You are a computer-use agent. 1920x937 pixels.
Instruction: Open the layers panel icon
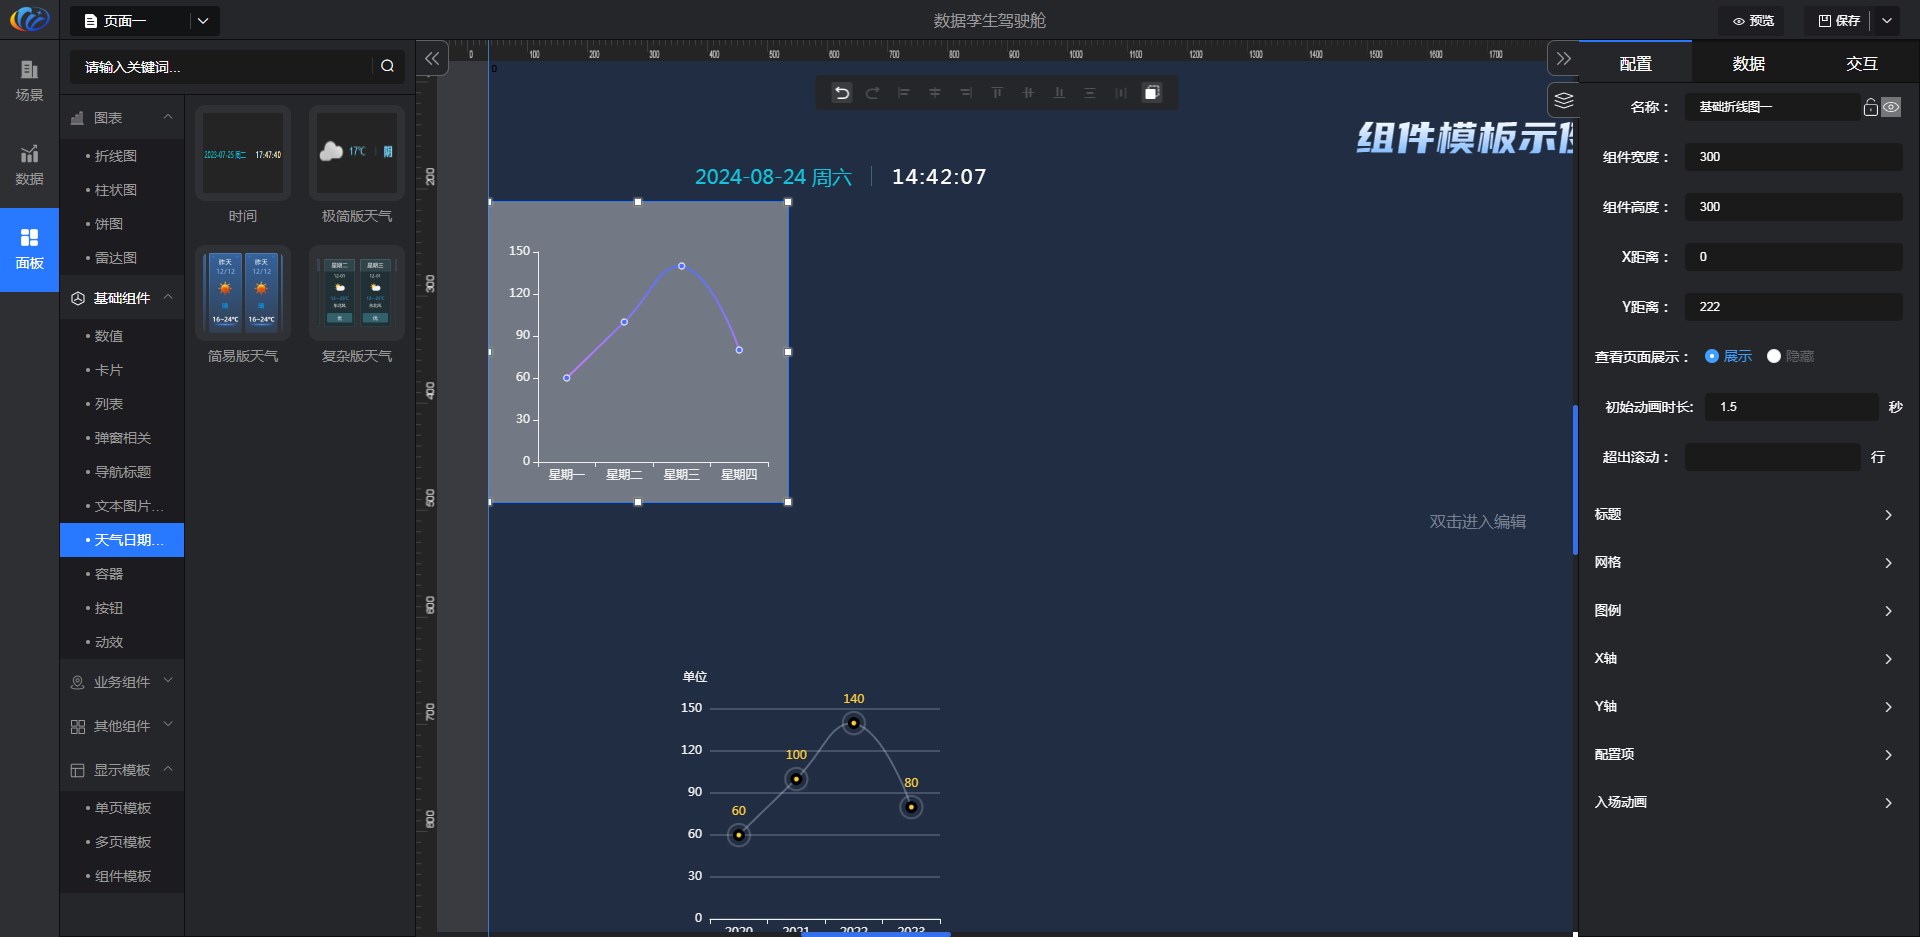click(x=1564, y=100)
